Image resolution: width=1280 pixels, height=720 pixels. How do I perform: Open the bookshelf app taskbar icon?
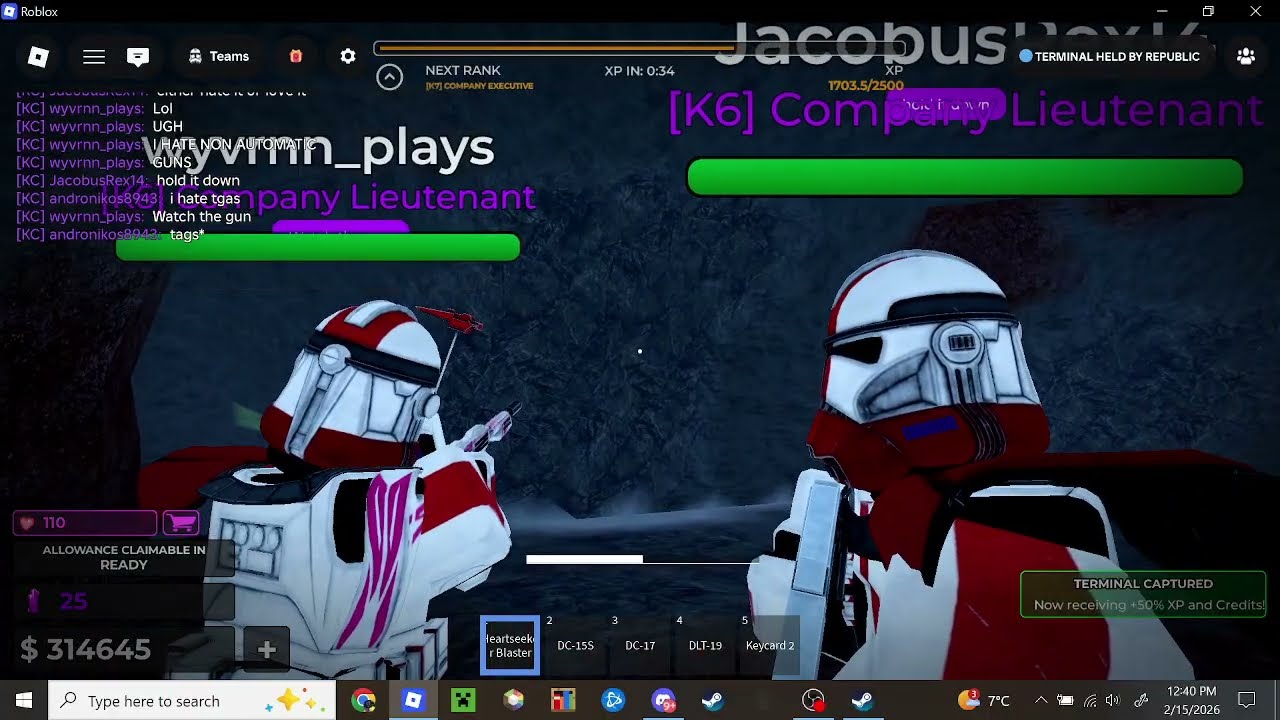563,701
